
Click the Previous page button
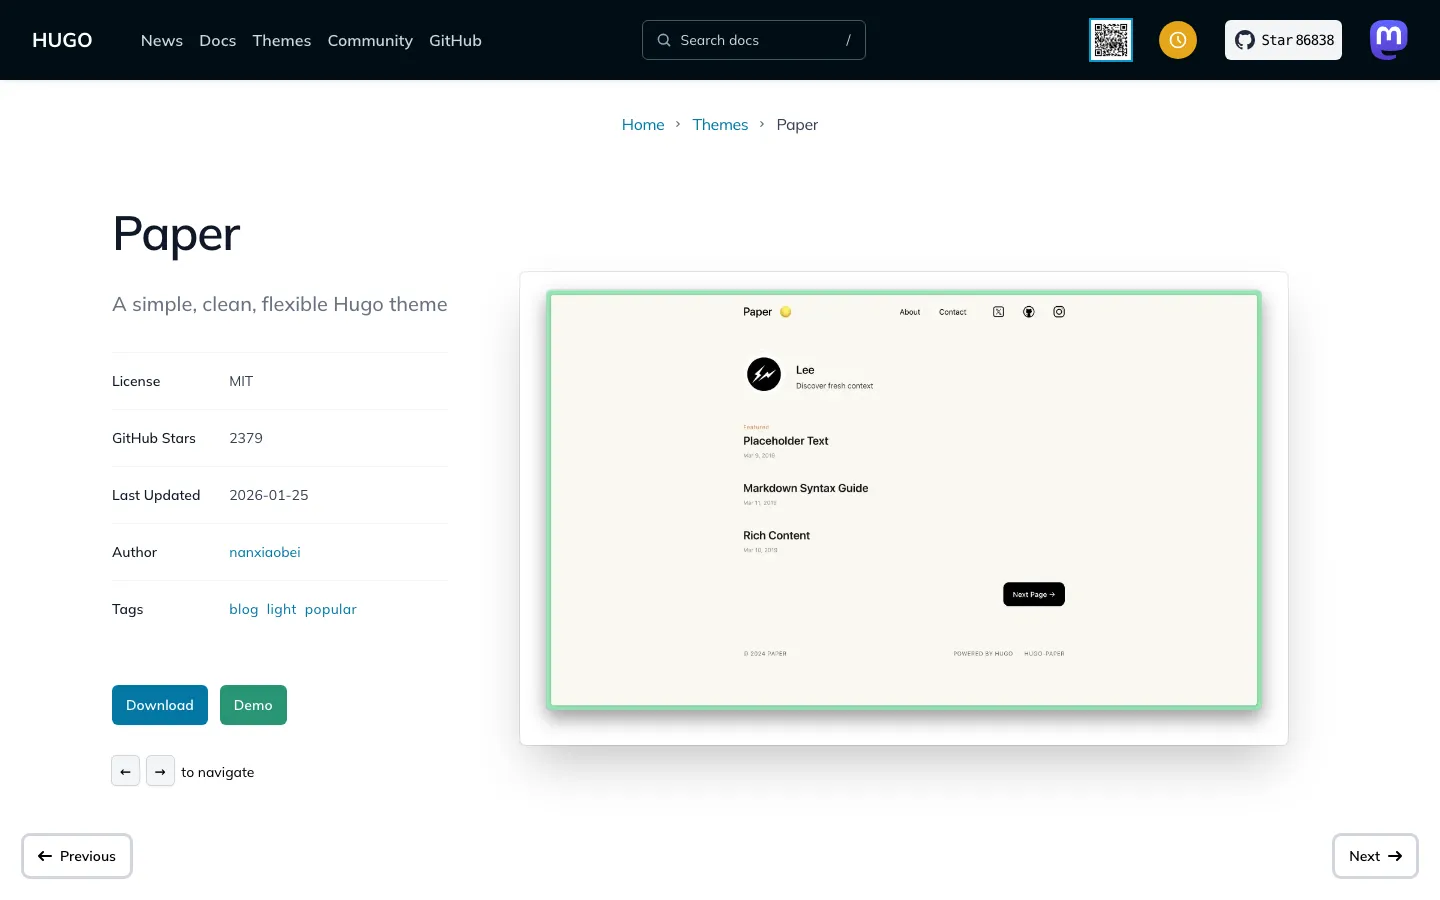(x=77, y=856)
